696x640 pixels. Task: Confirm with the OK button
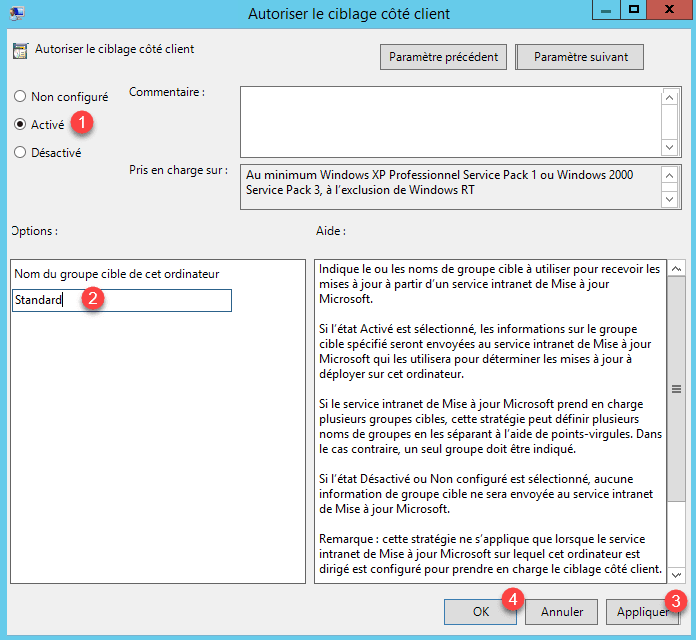(480, 612)
